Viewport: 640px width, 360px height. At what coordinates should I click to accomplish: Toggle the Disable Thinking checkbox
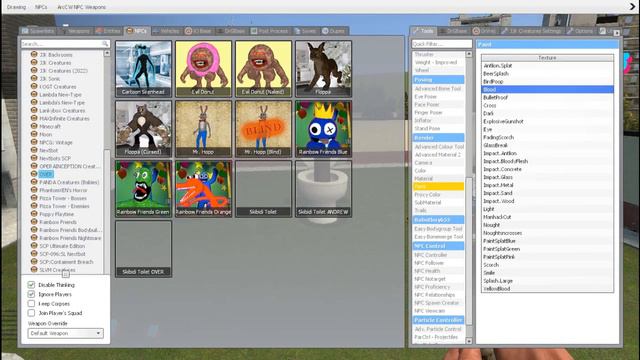tap(31, 284)
